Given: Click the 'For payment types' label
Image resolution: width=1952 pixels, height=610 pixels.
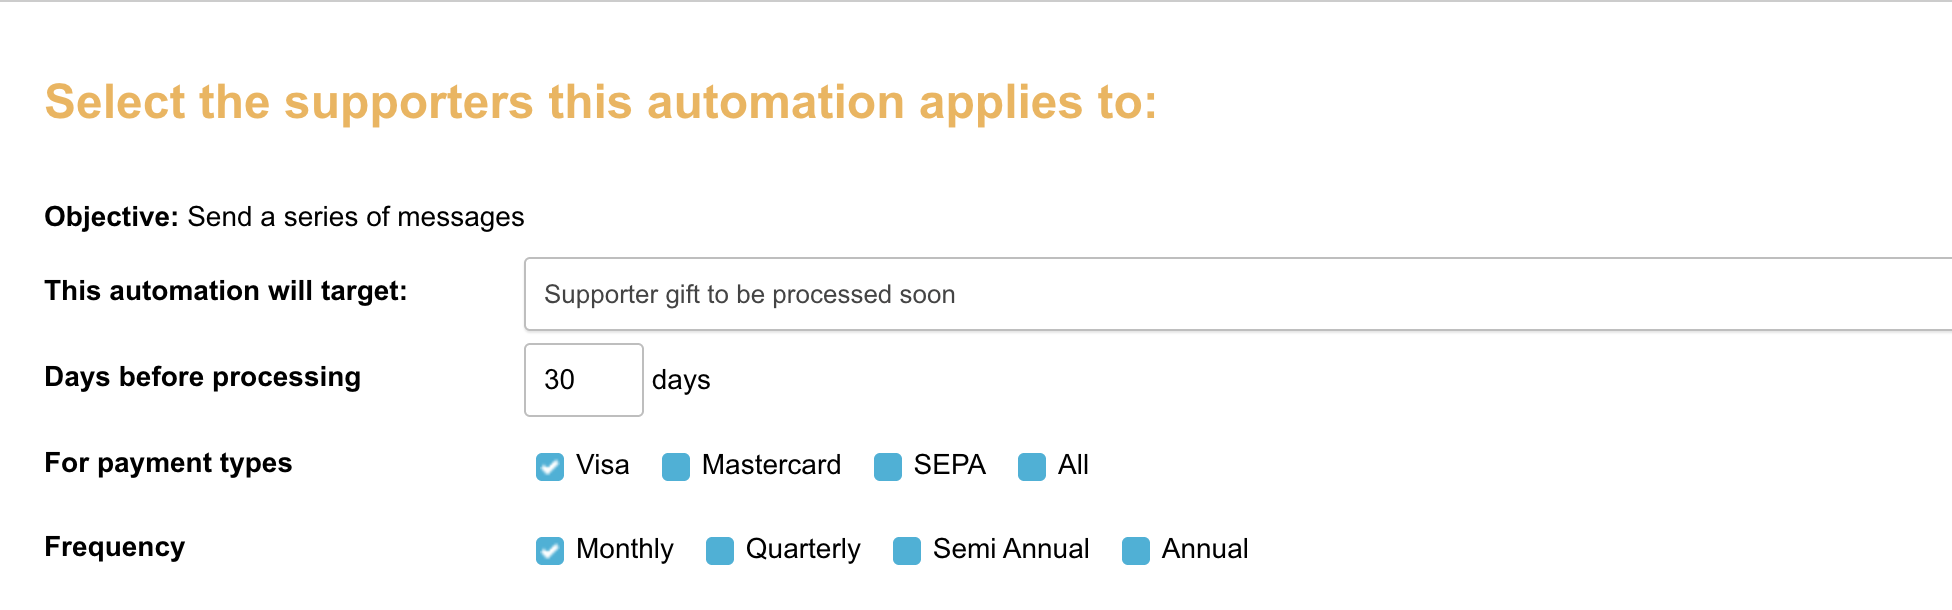Looking at the screenshot, I should coord(168,463).
